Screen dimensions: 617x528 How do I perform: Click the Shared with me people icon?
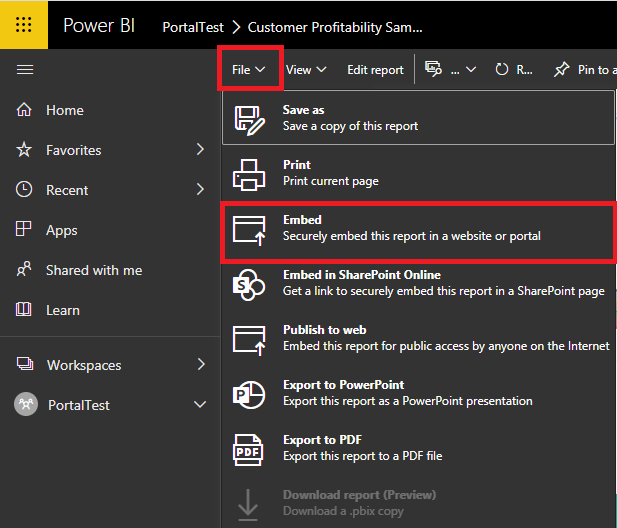coord(24,270)
